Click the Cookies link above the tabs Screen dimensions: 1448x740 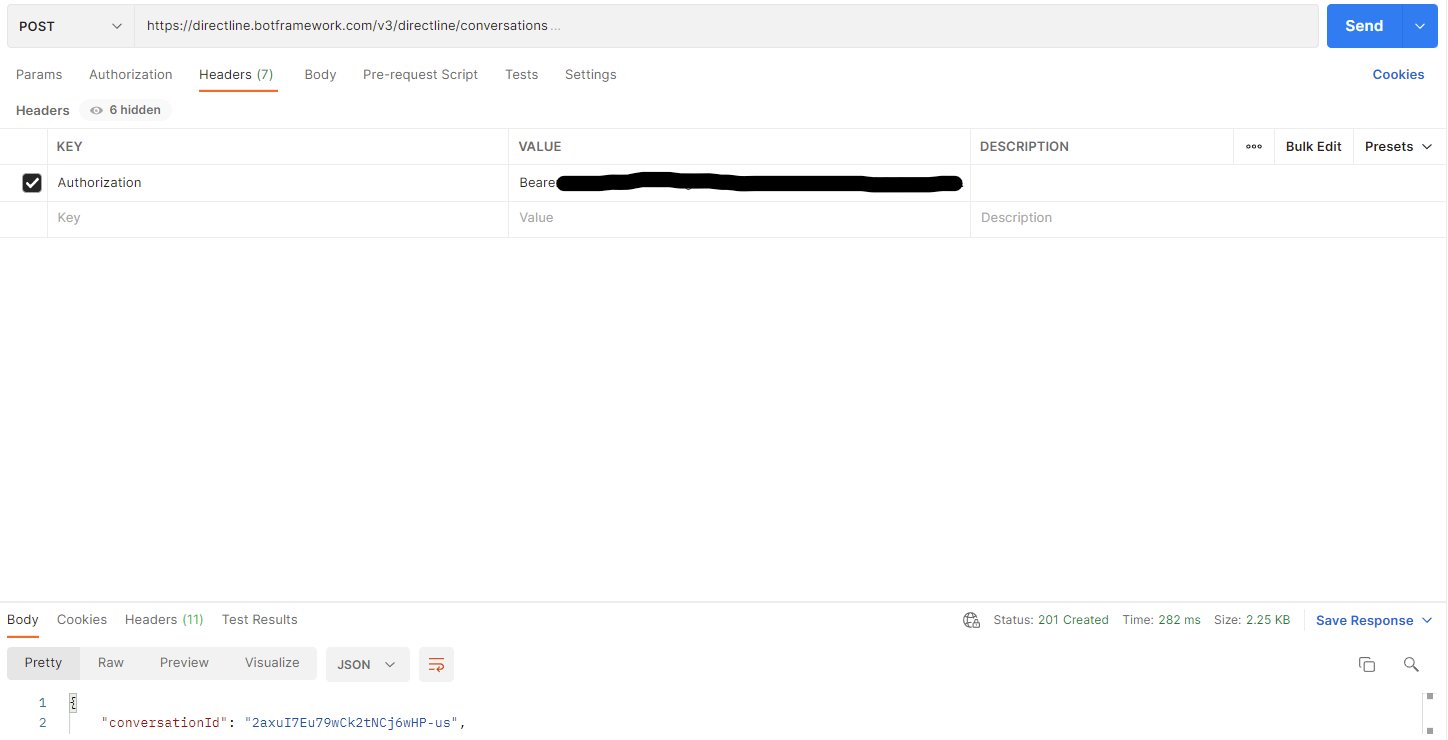click(1398, 74)
